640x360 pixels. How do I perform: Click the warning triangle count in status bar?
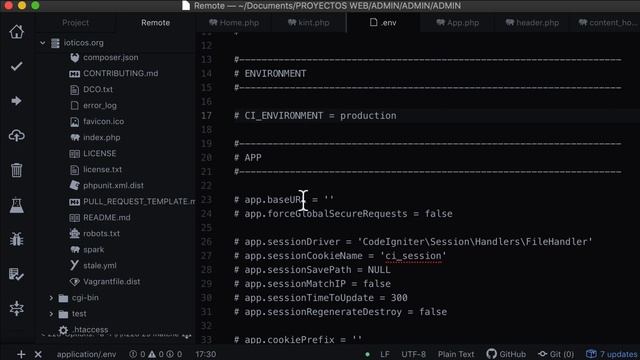156,354
